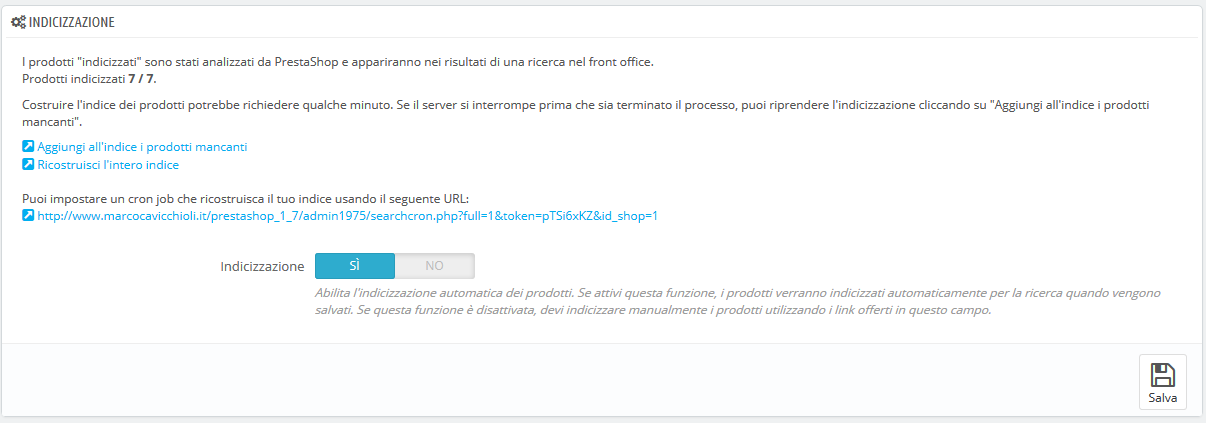Enable Indicizzazione with the SÌ switch
1206x423 pixels.
click(355, 266)
